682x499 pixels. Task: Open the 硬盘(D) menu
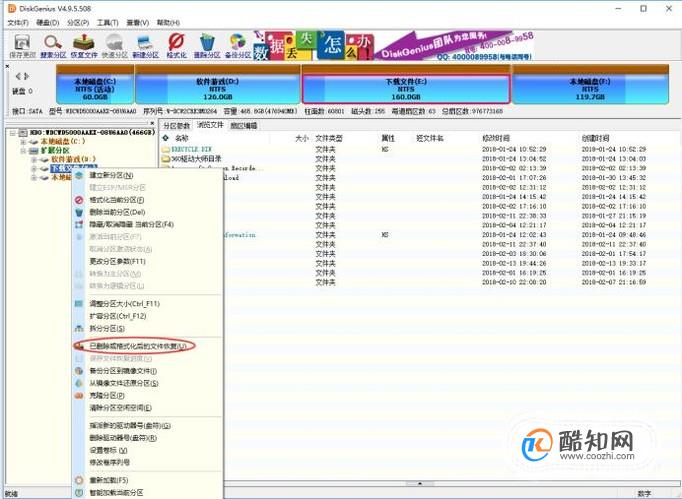48,22
